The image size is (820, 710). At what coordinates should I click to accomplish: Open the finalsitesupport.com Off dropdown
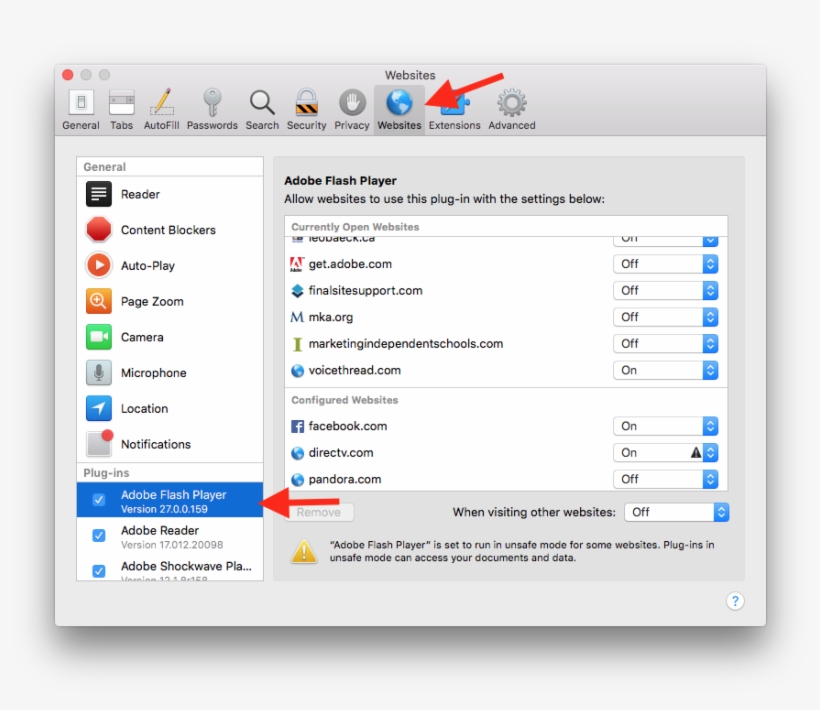665,291
